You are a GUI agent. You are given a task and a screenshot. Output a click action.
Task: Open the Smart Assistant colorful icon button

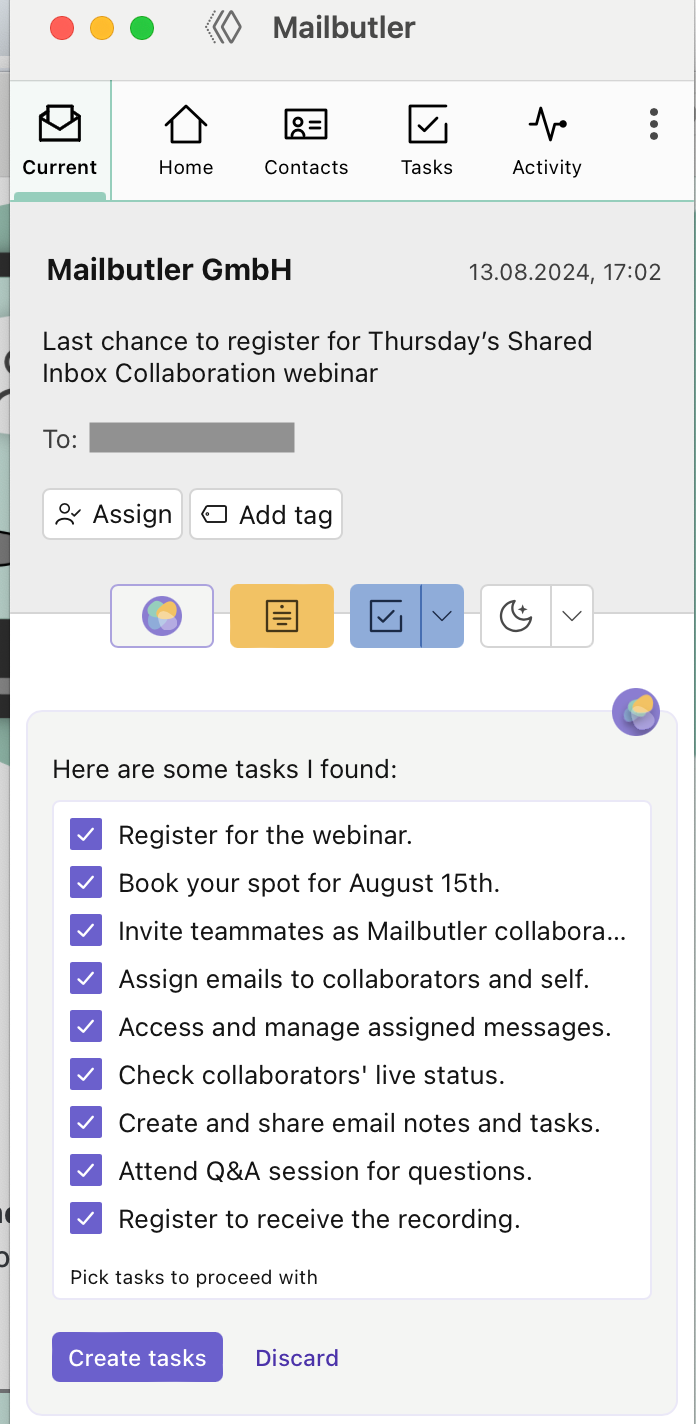click(x=162, y=616)
